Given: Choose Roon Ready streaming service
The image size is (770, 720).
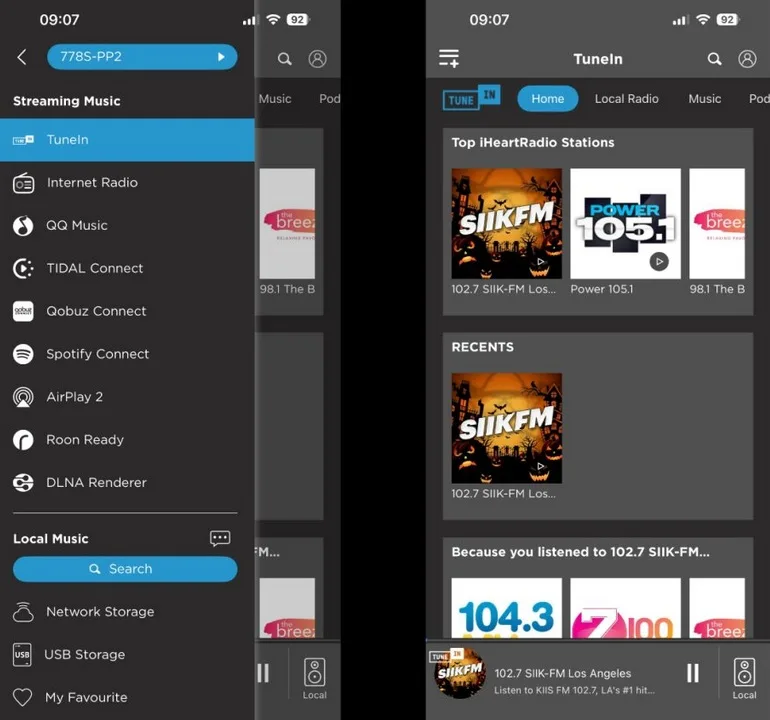Looking at the screenshot, I should pos(85,440).
